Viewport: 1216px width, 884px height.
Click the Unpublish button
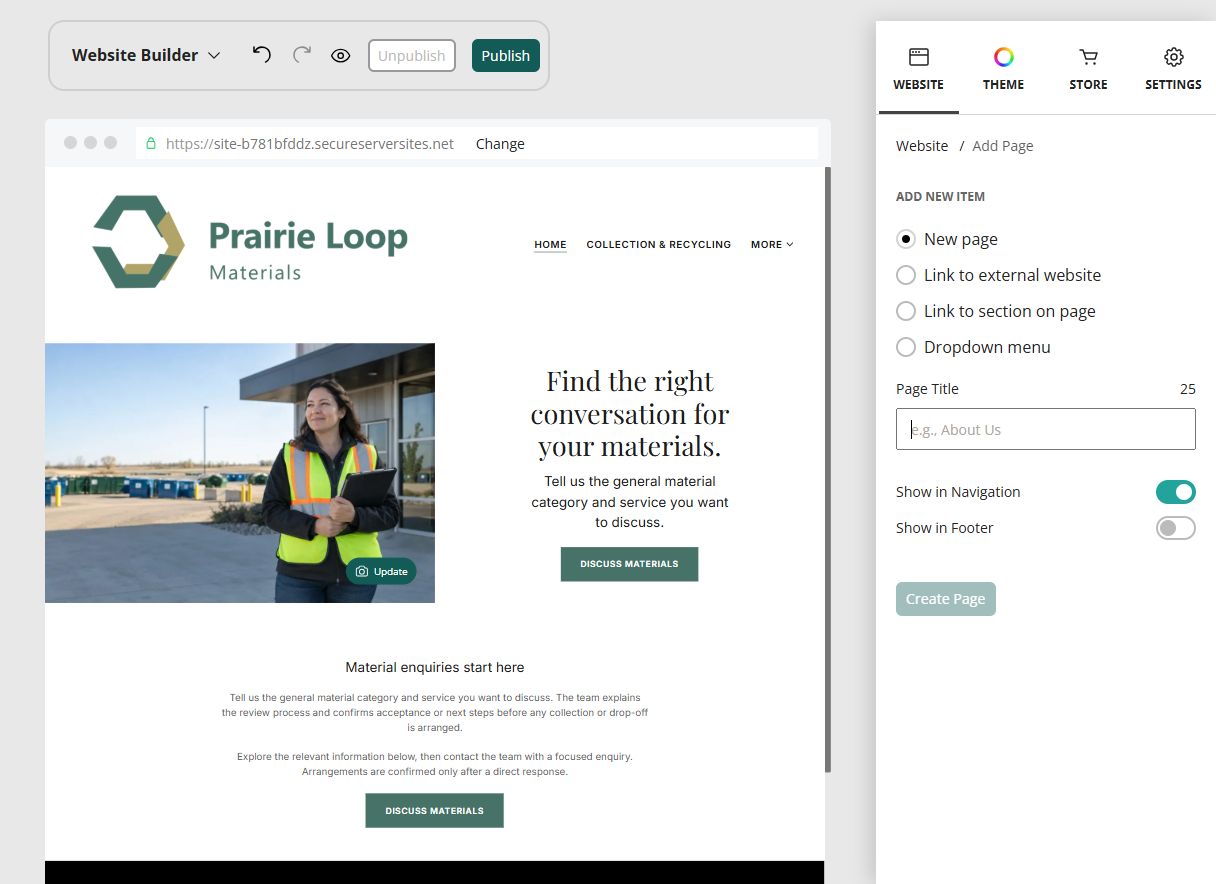tap(412, 56)
